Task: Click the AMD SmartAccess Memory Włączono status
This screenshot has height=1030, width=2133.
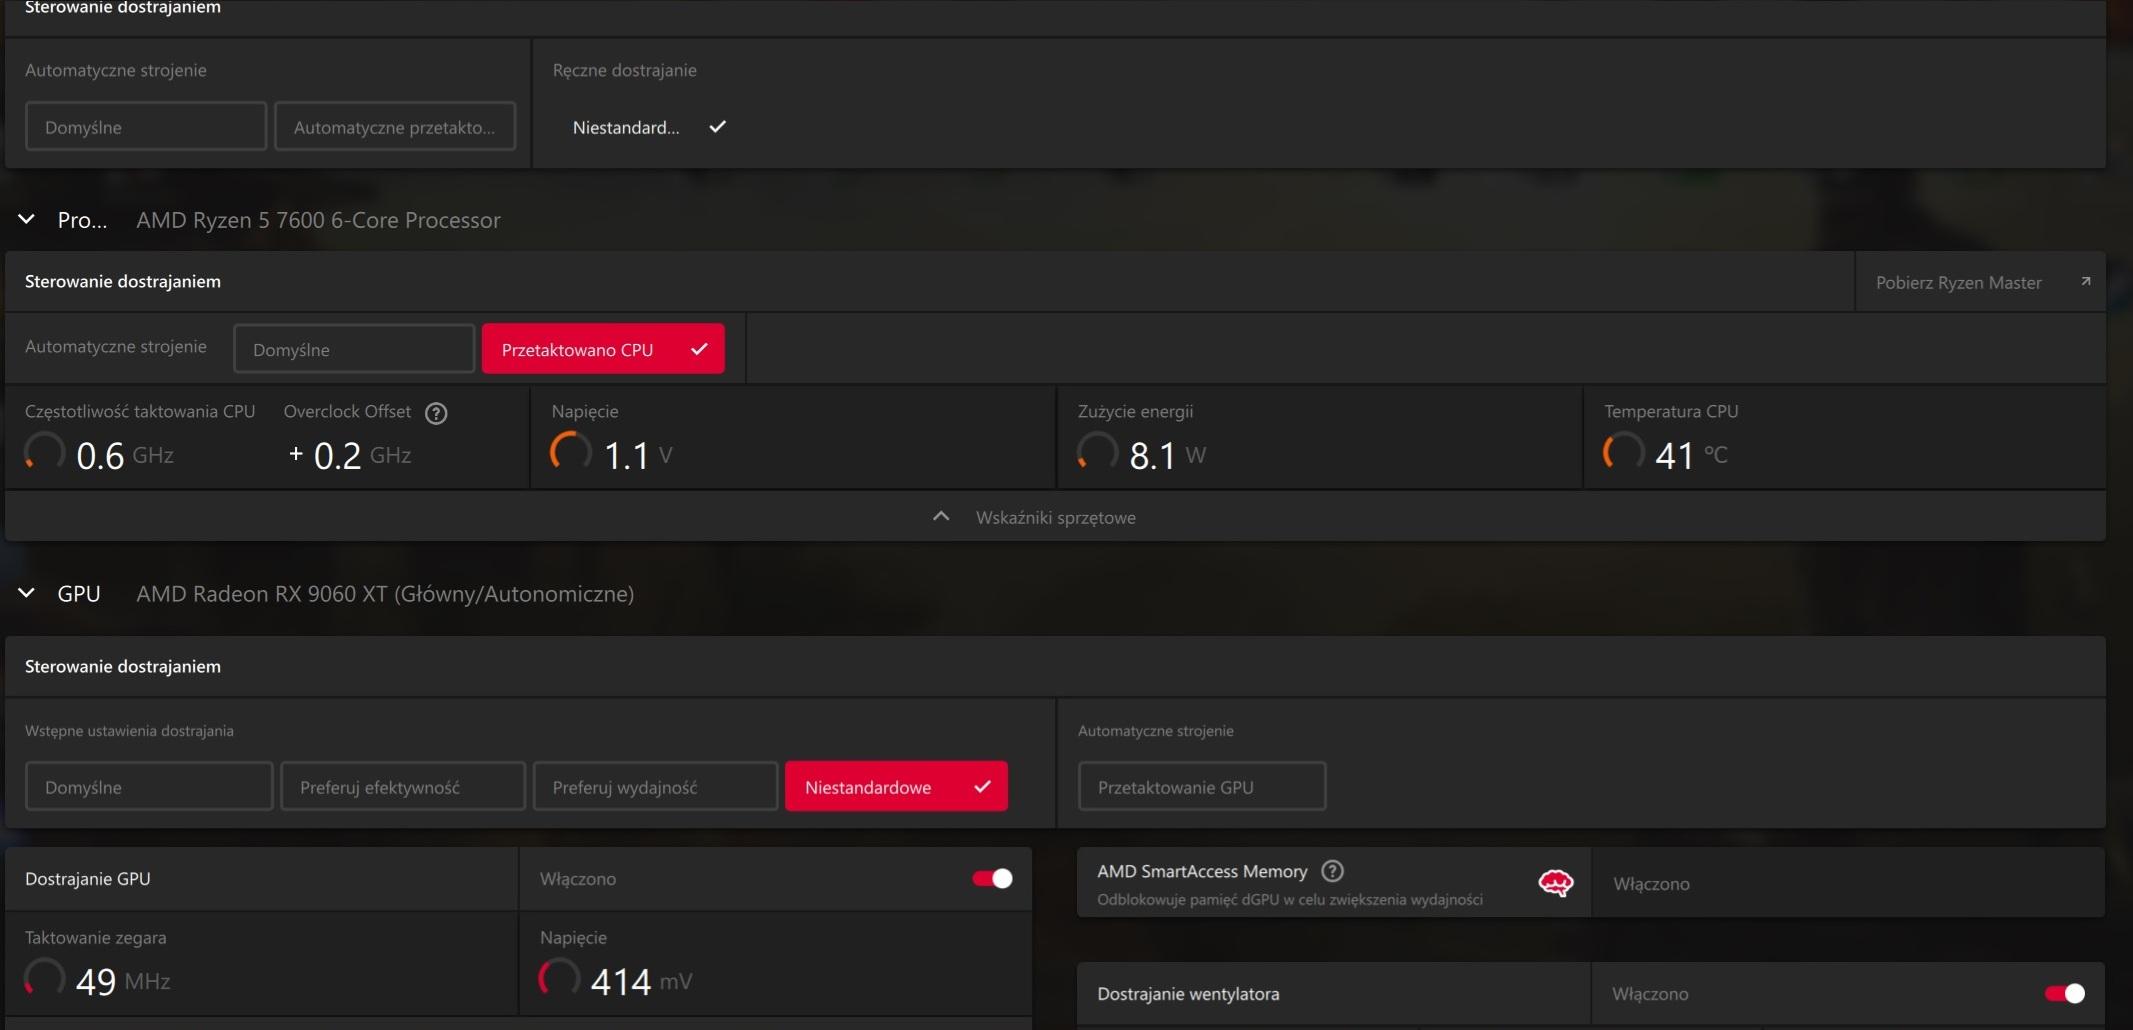Action: coord(1651,884)
